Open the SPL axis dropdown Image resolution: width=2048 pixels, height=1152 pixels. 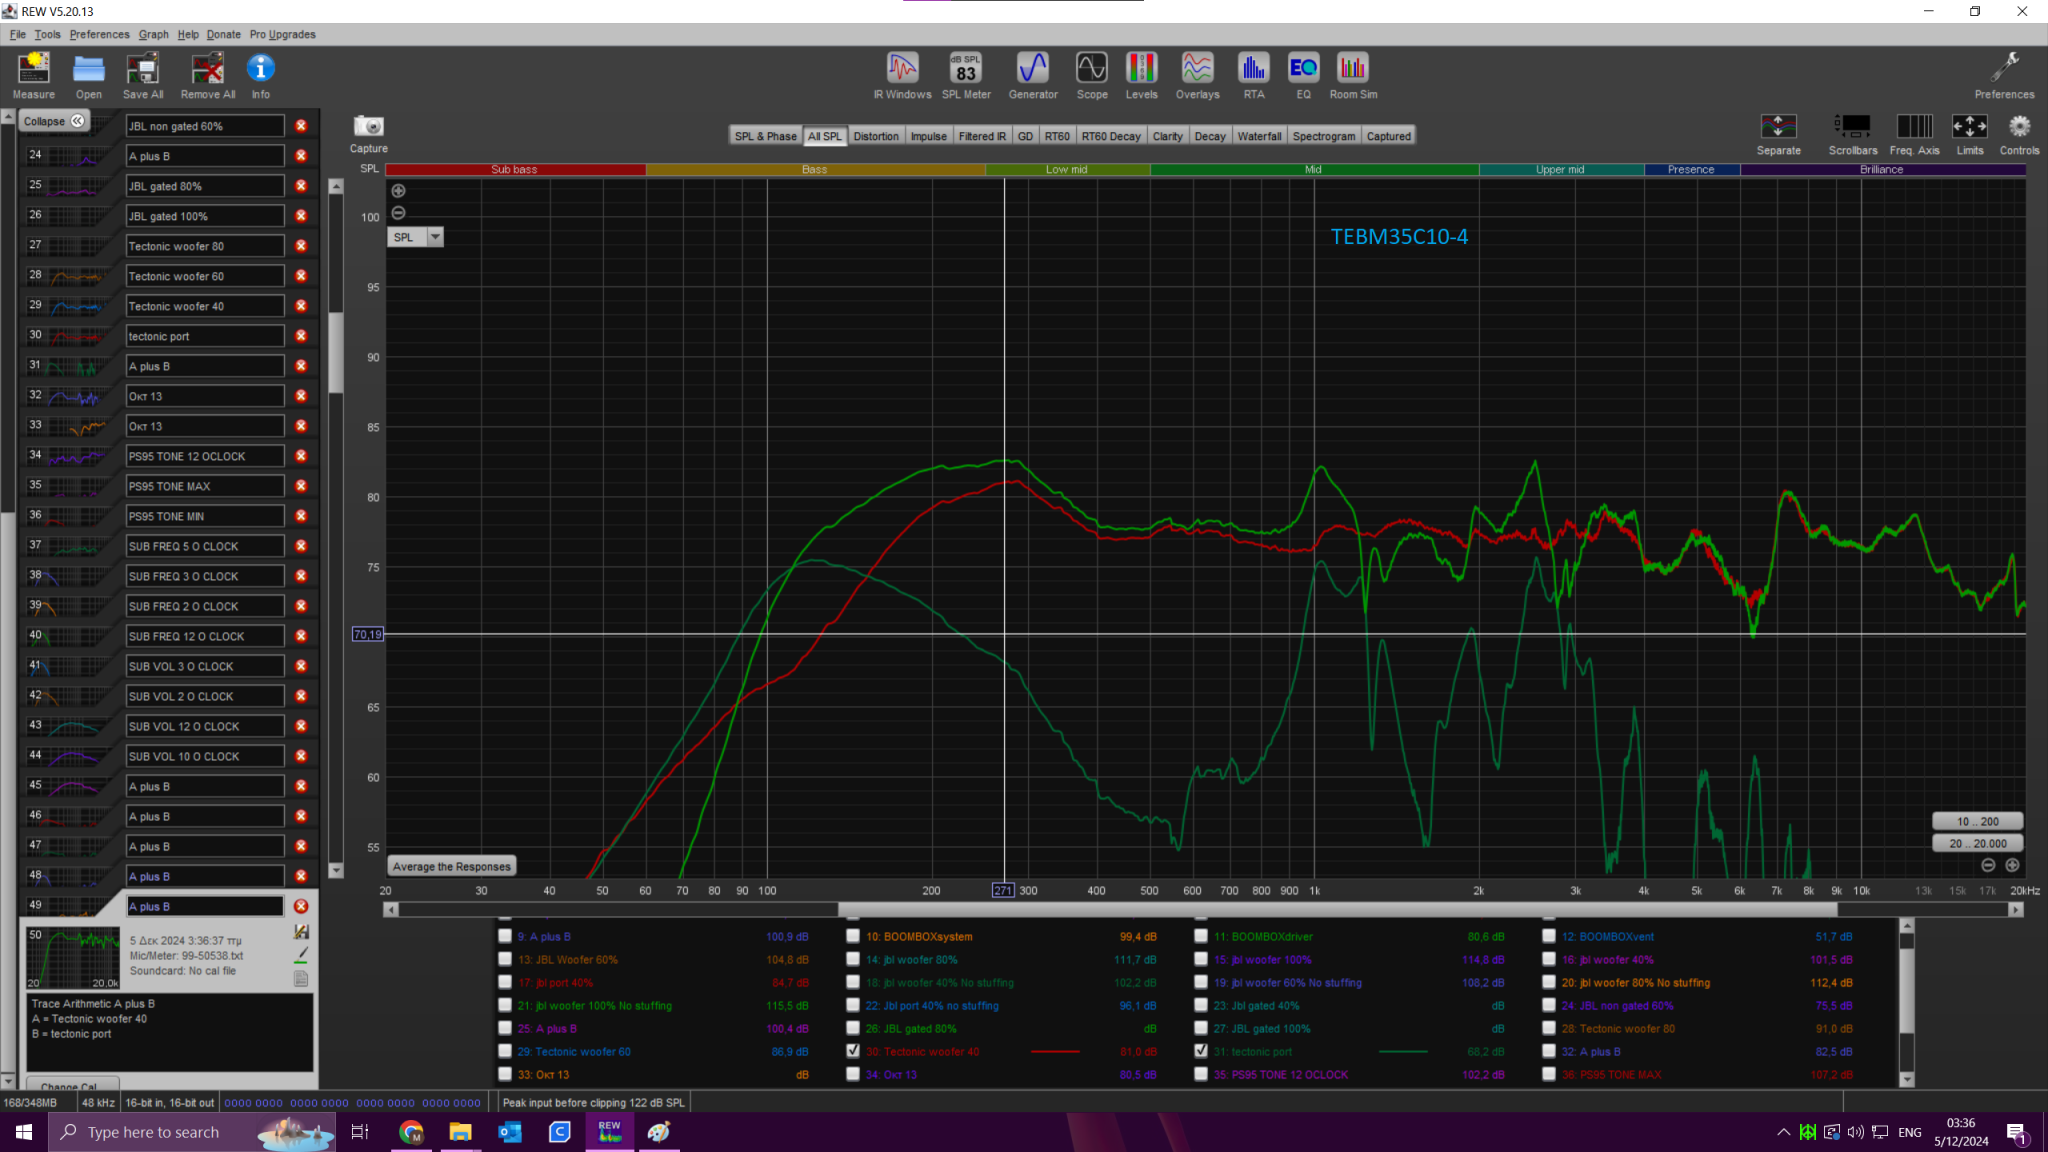pyautogui.click(x=435, y=237)
